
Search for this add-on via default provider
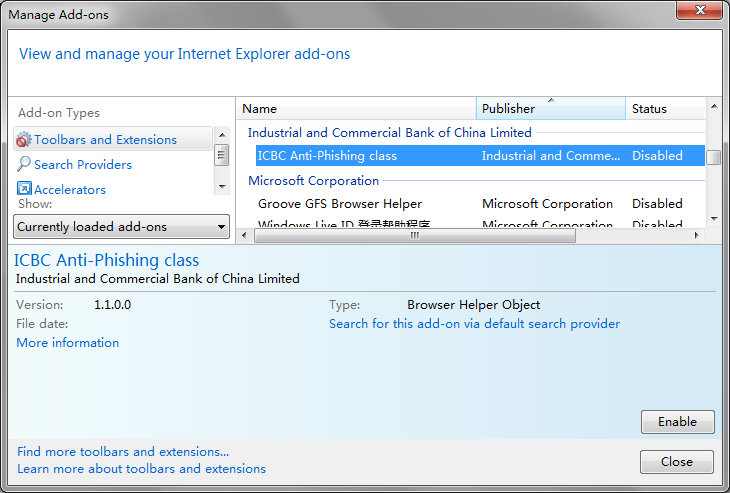coord(474,324)
